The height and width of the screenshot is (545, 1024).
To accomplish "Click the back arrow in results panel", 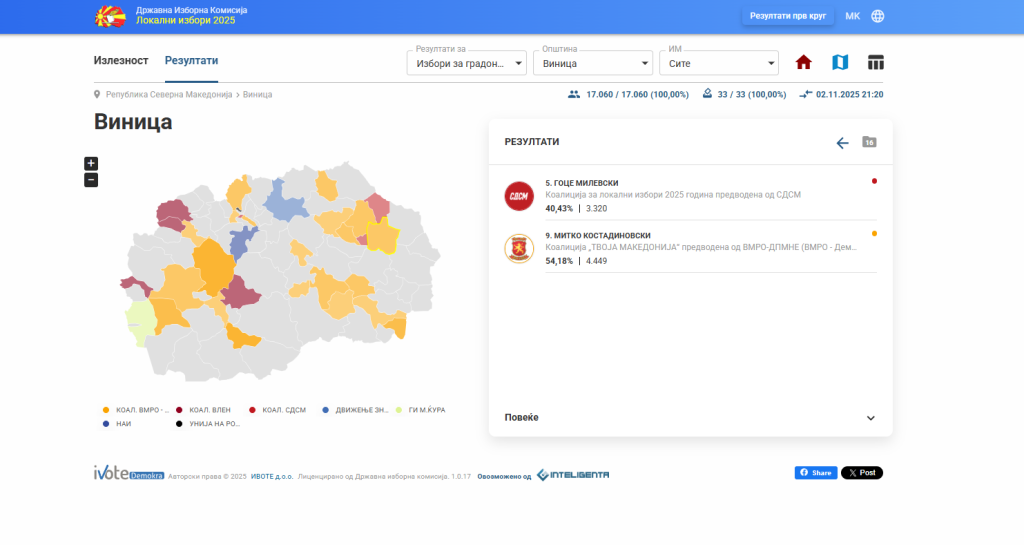I will click(x=842, y=143).
